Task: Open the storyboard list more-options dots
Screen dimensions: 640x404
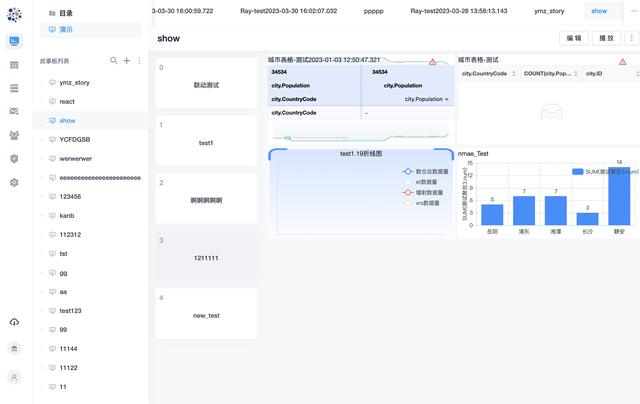Action: tap(139, 61)
